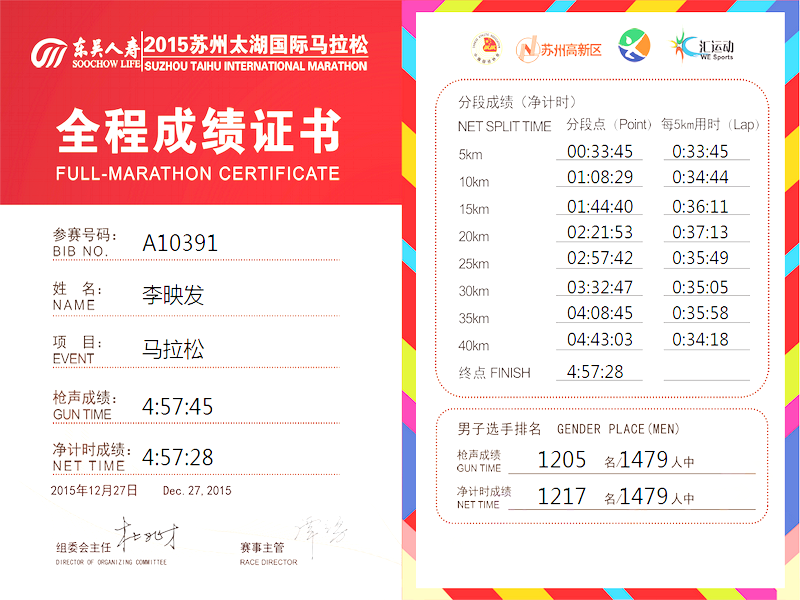Click net time rank 1217

(x=562, y=496)
